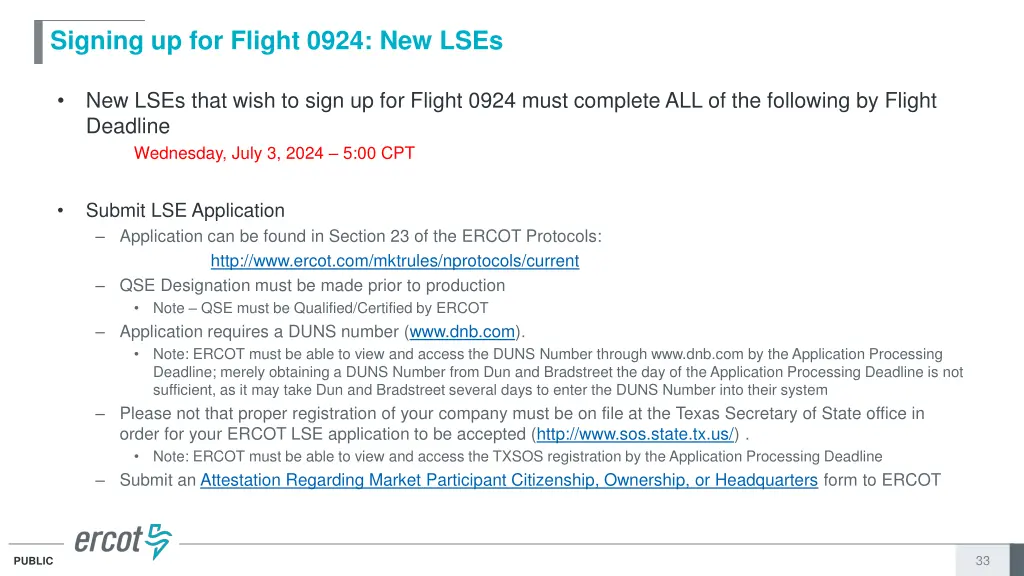The height and width of the screenshot is (576, 1024).
Task: Click the gray accent bar beside the title
Action: 38,42
